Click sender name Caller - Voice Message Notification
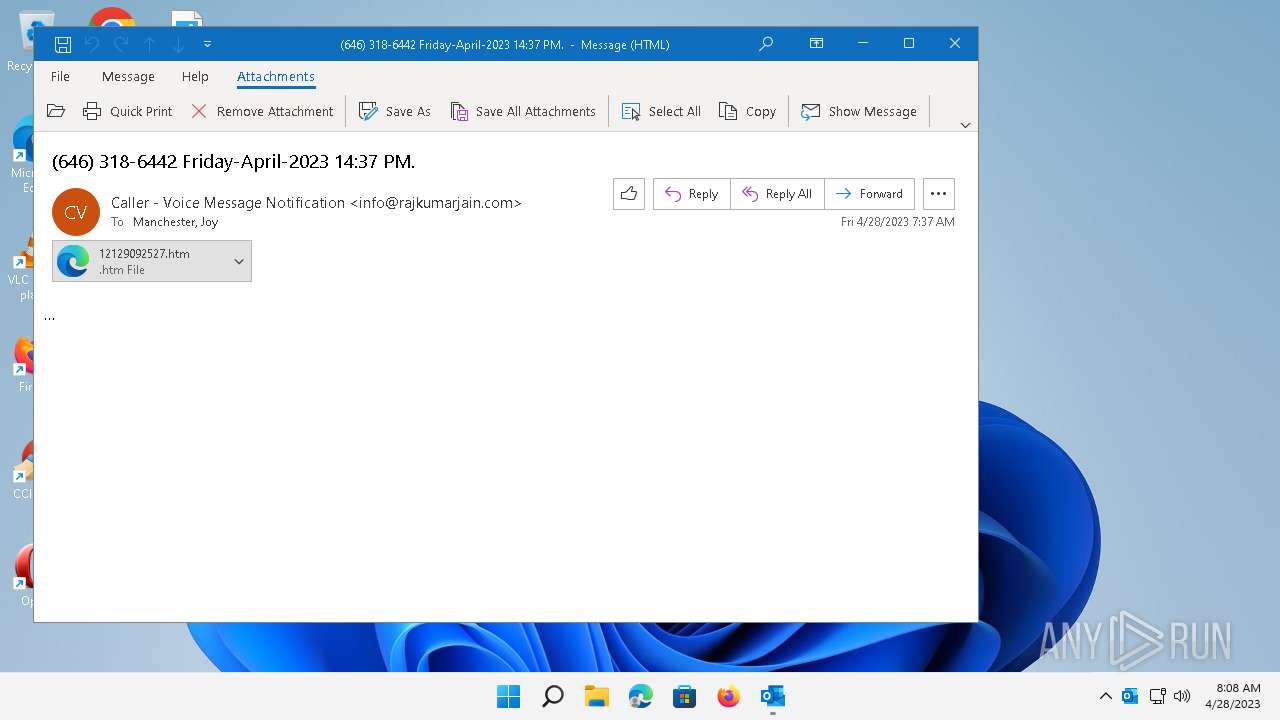This screenshot has height=720, width=1280. click(x=228, y=203)
